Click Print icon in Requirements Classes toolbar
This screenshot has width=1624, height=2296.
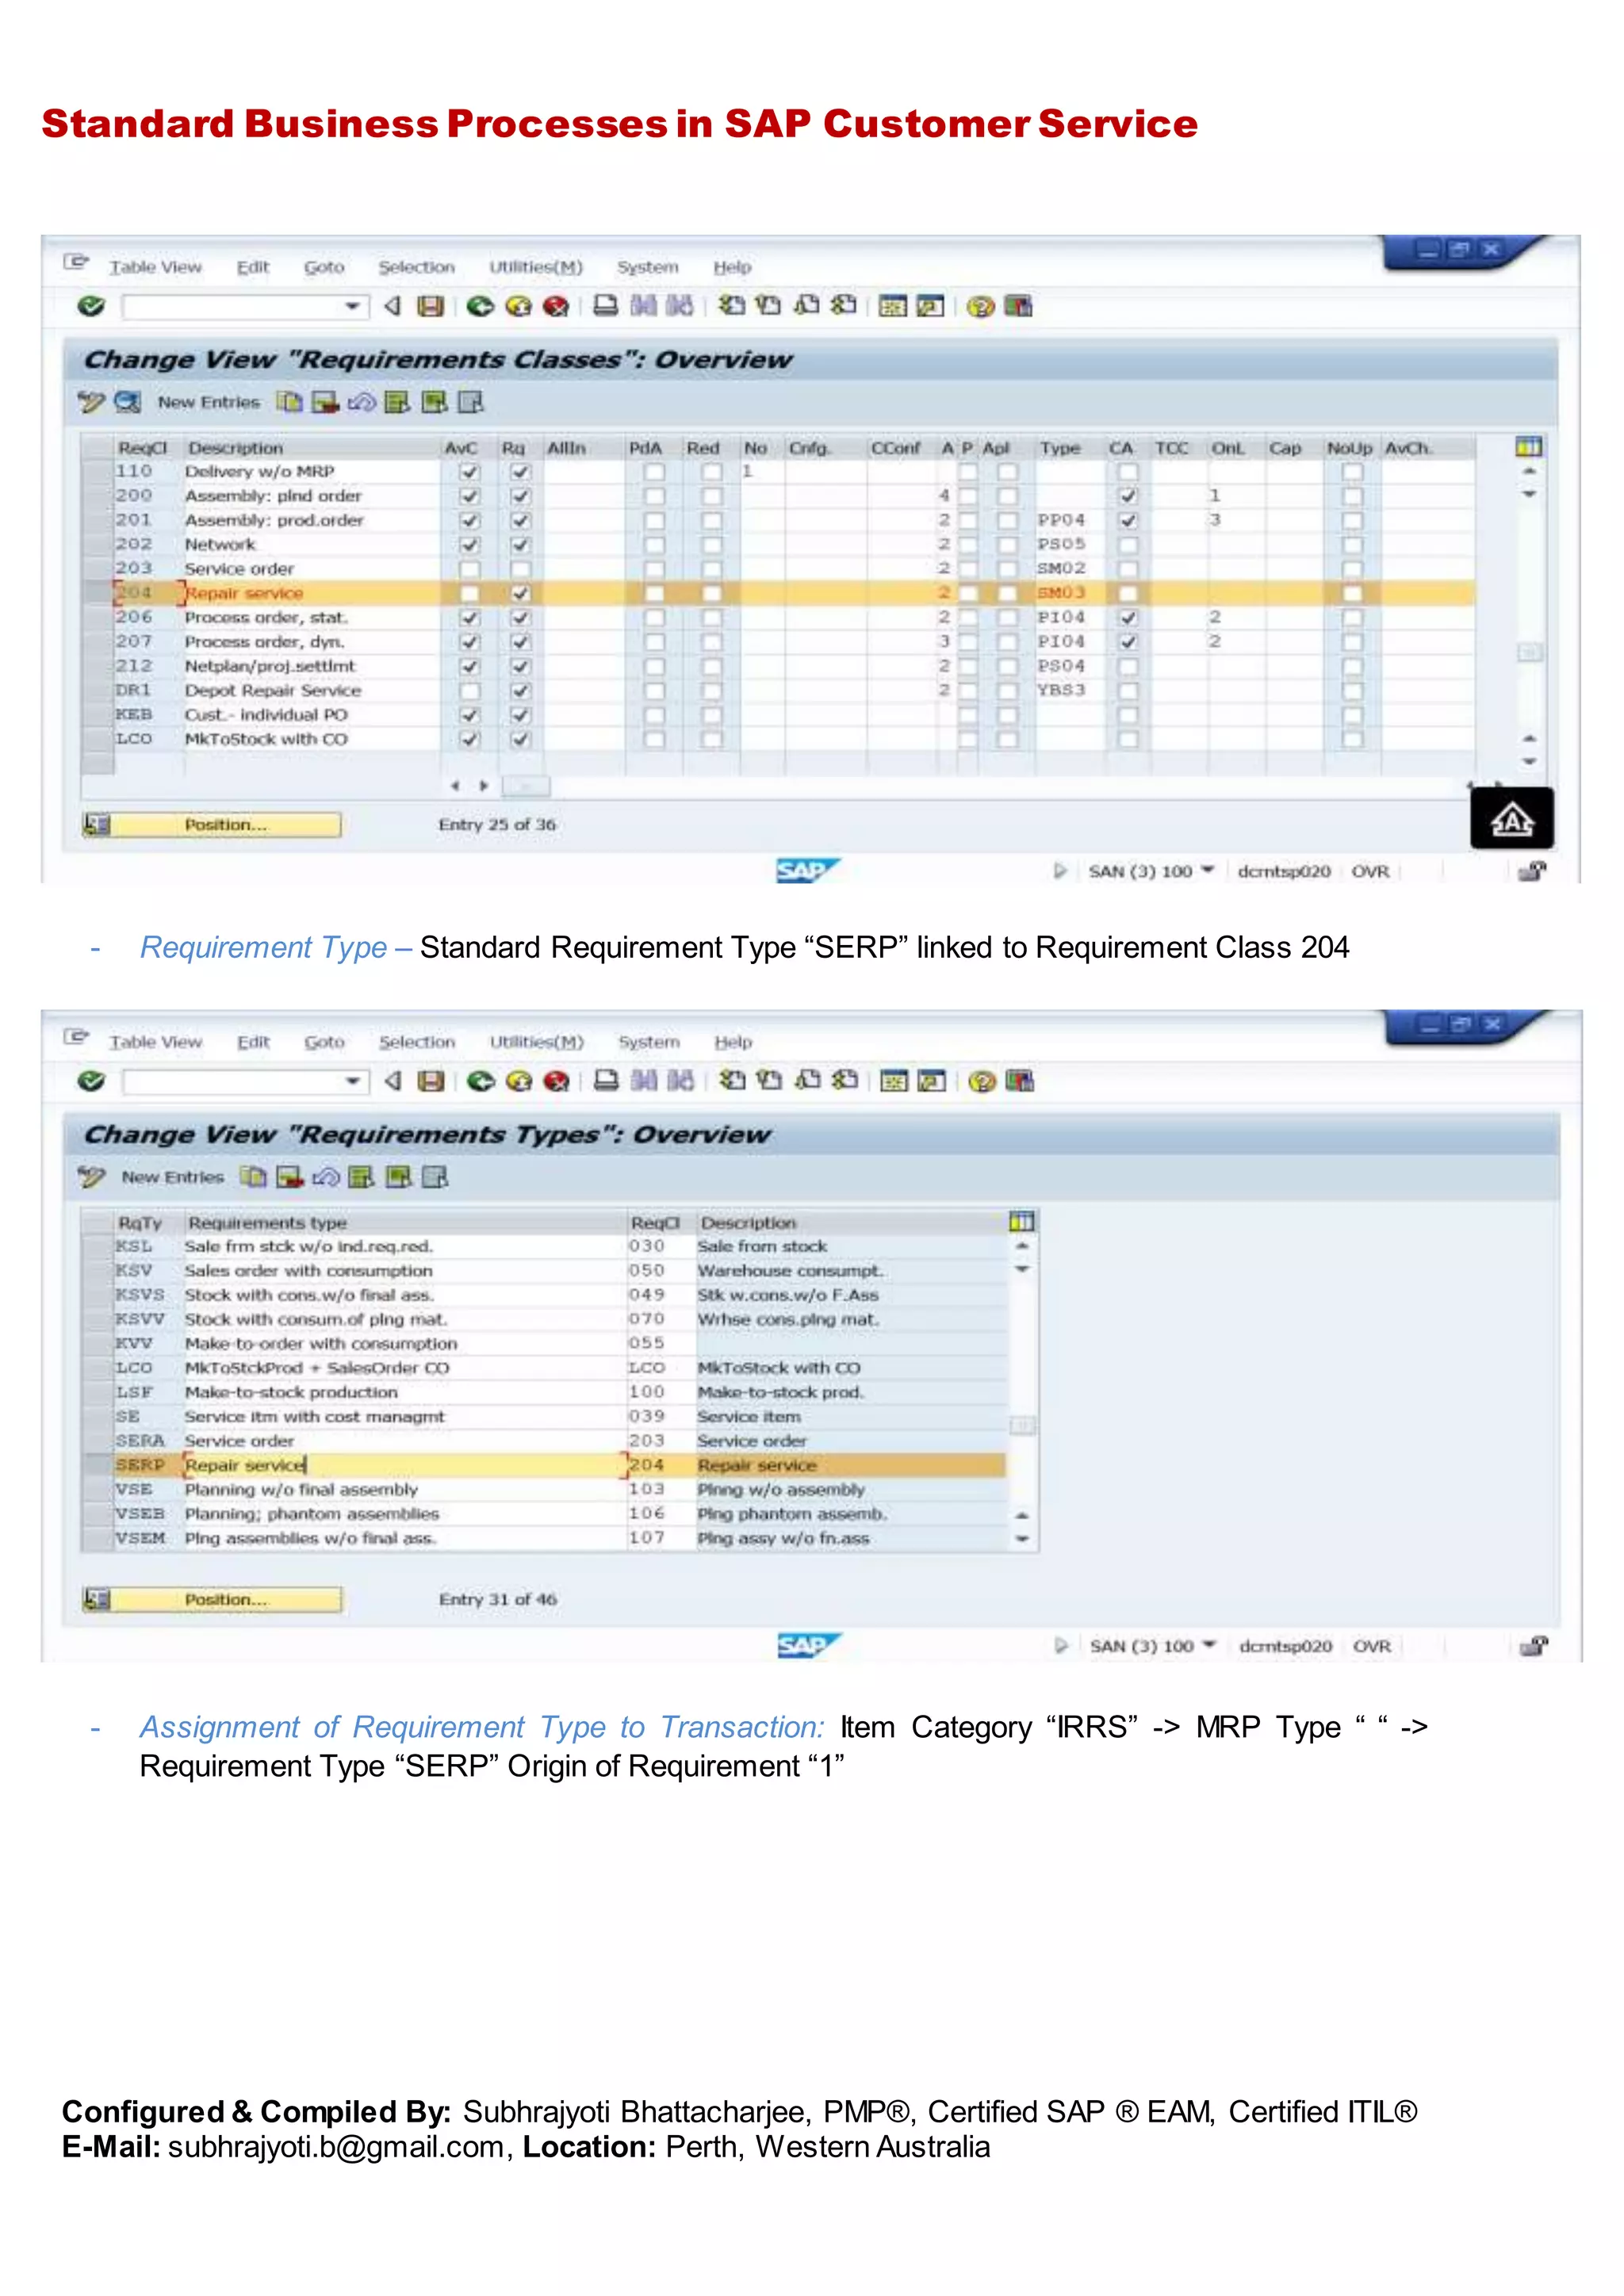[606, 305]
